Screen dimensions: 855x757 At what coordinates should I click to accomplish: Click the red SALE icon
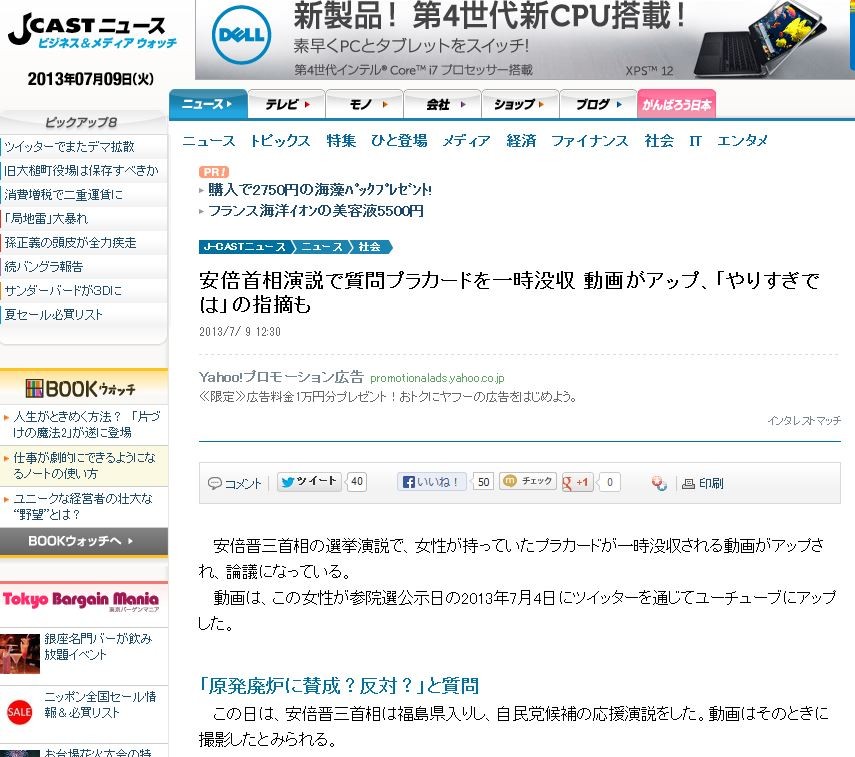click(x=19, y=712)
